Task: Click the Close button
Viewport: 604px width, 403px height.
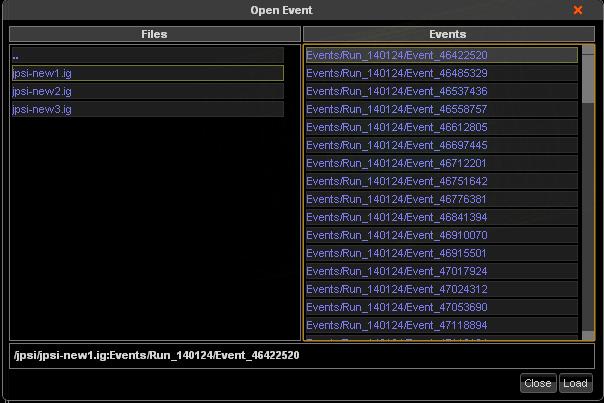Action: (x=537, y=383)
